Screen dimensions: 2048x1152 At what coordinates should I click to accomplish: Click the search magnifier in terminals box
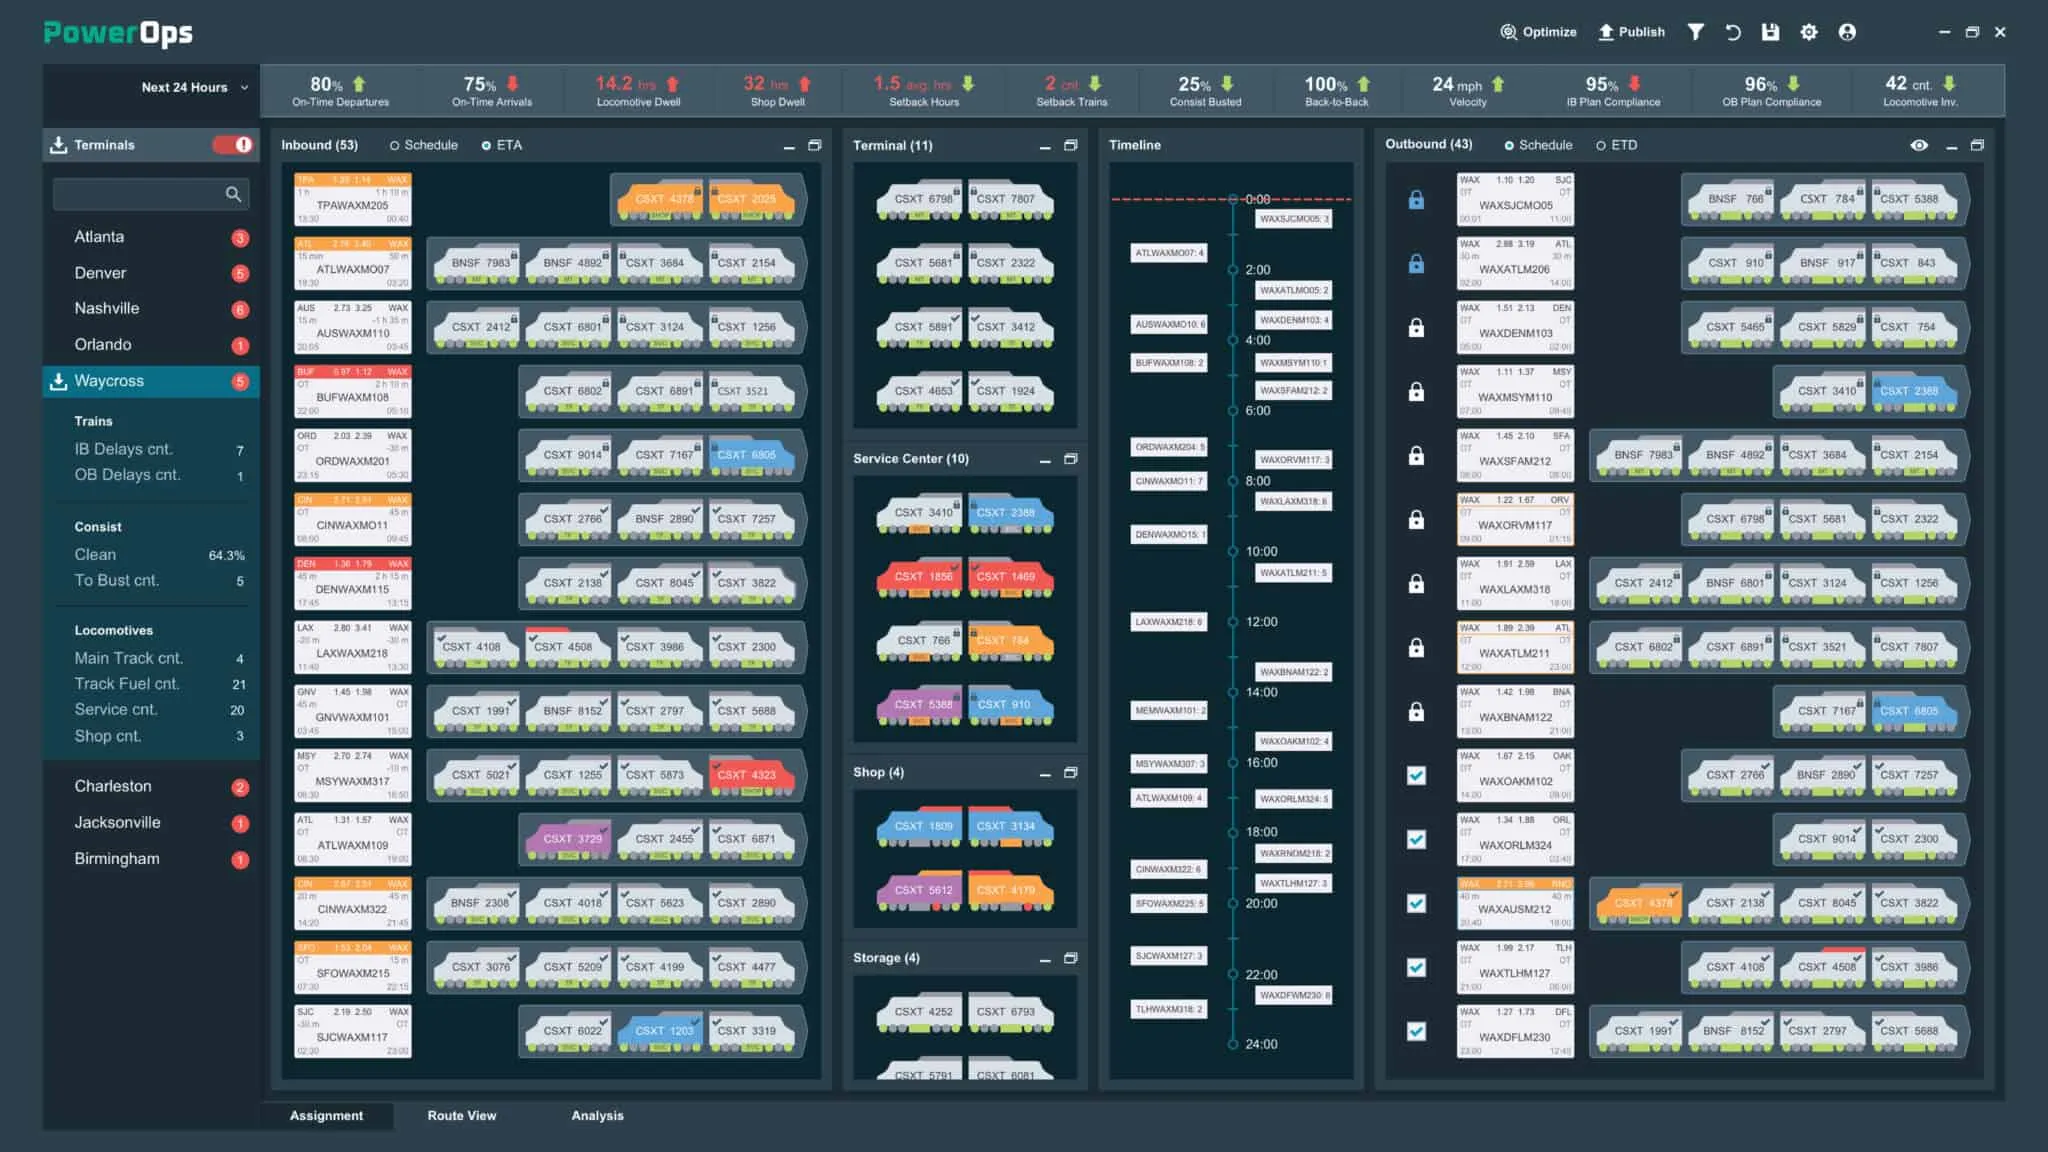pos(233,194)
